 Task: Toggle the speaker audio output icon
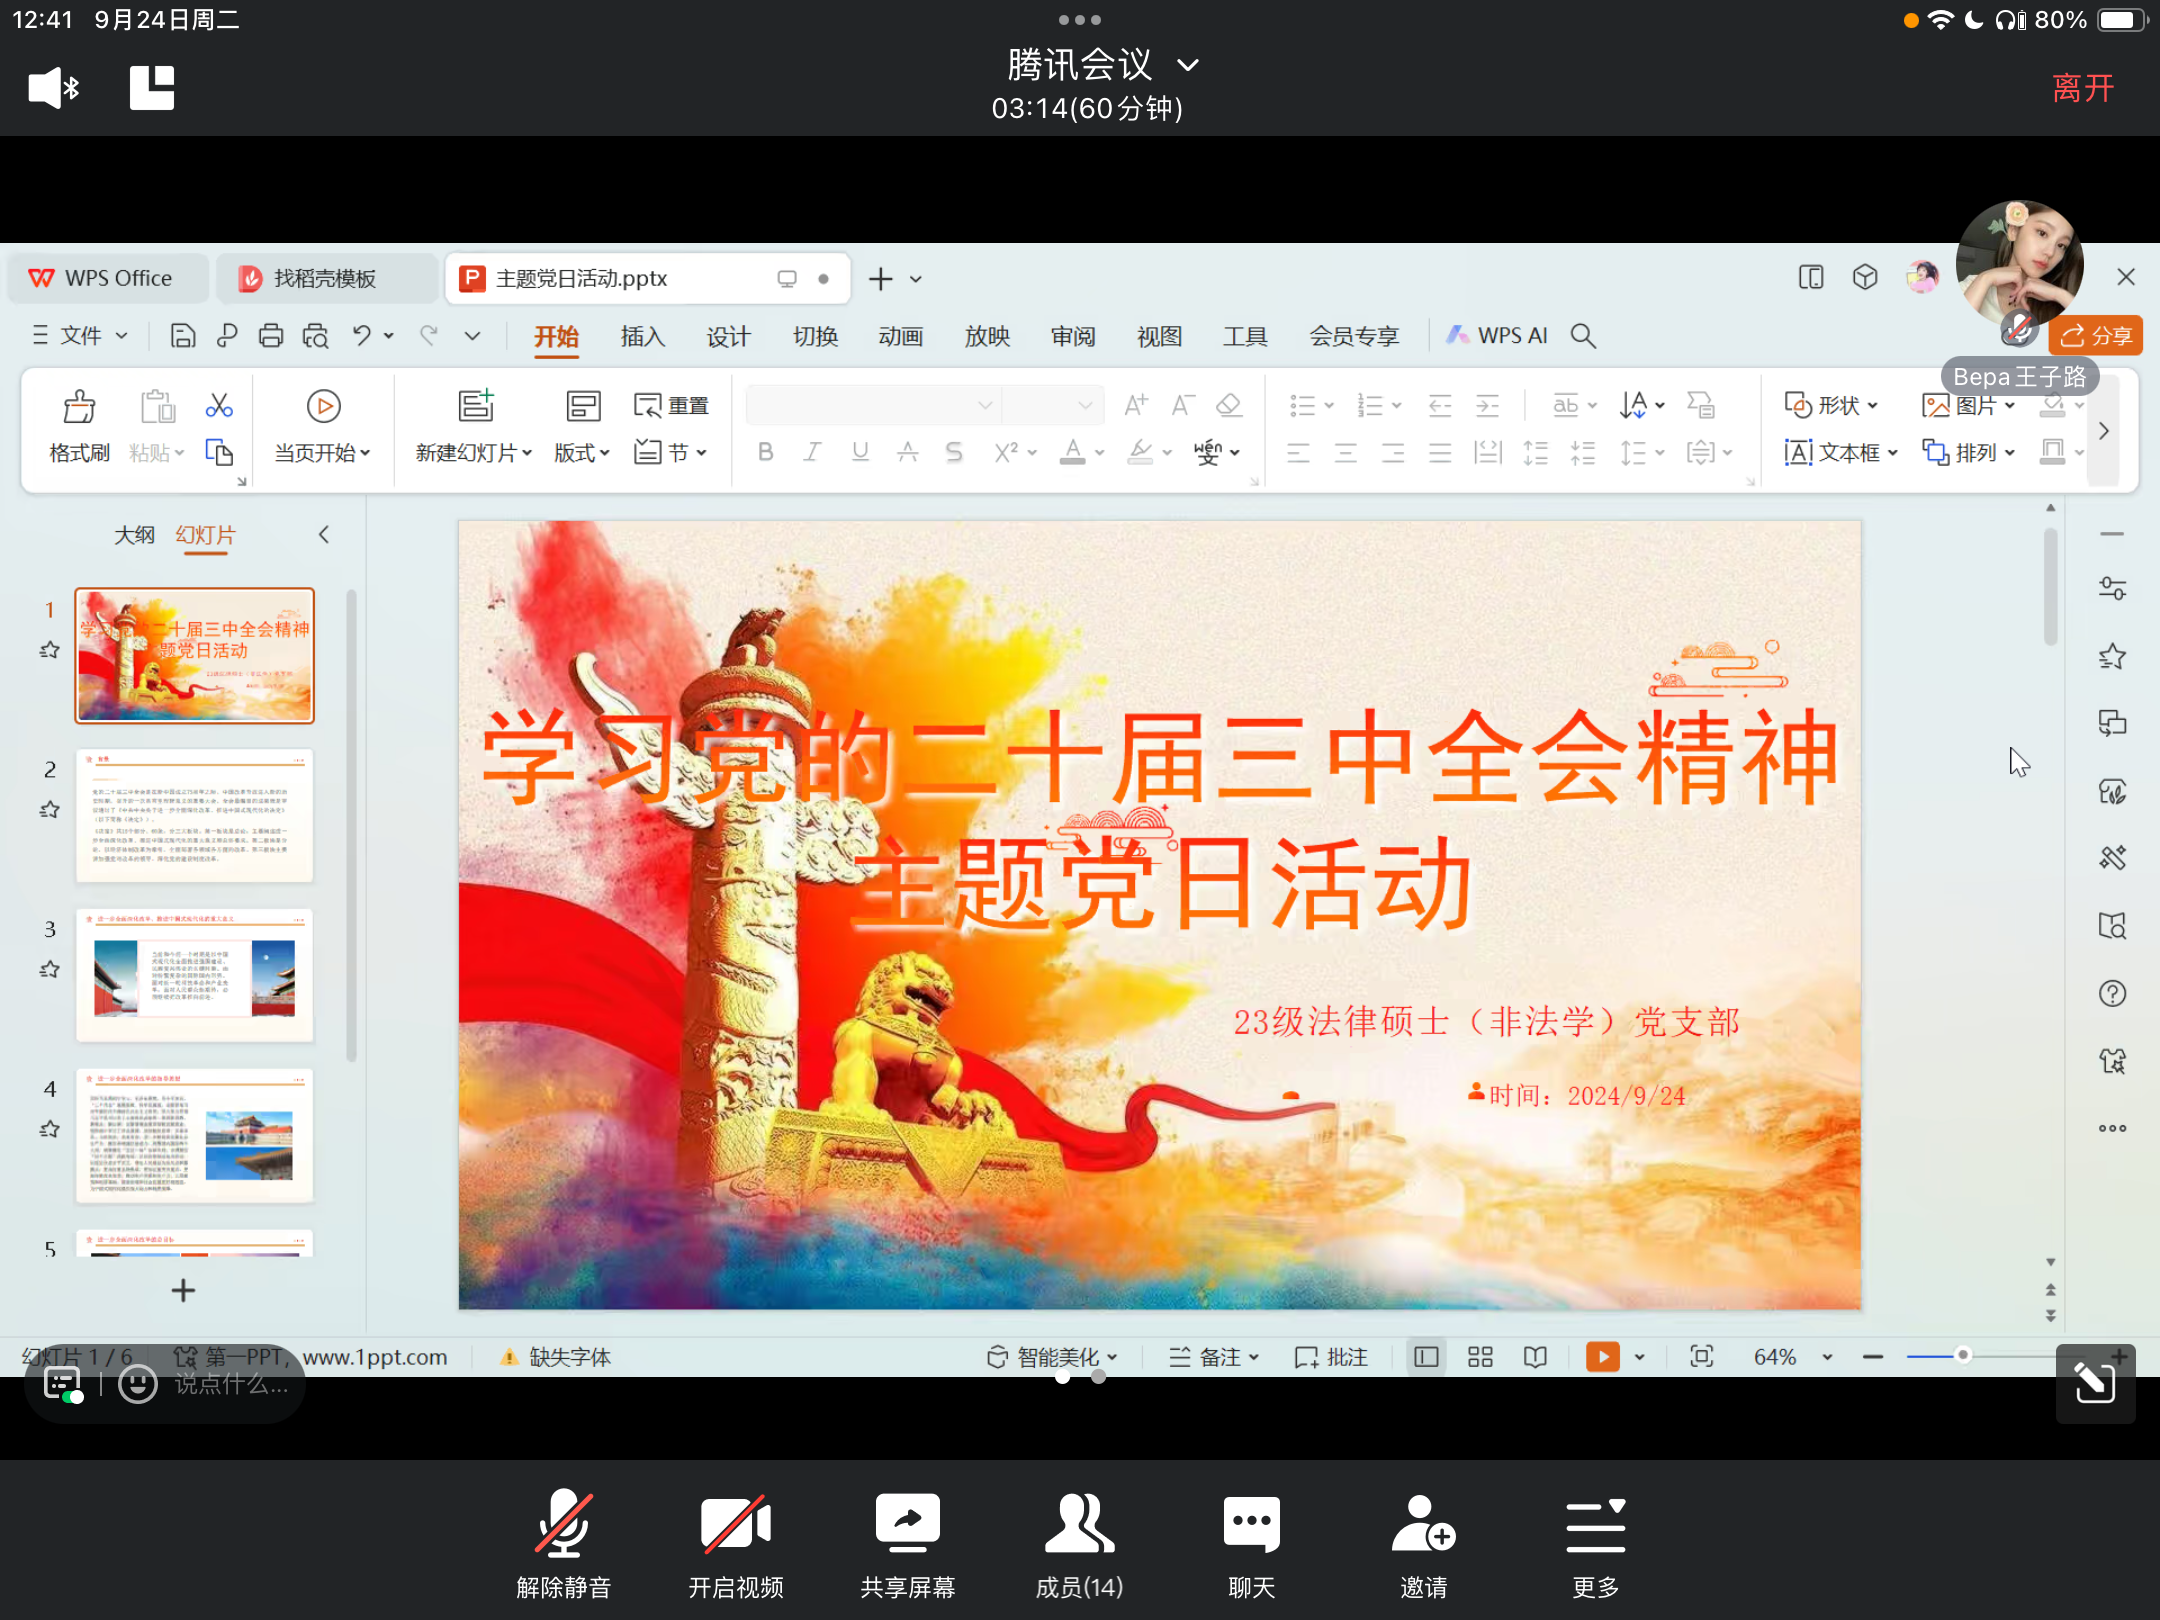(53, 88)
